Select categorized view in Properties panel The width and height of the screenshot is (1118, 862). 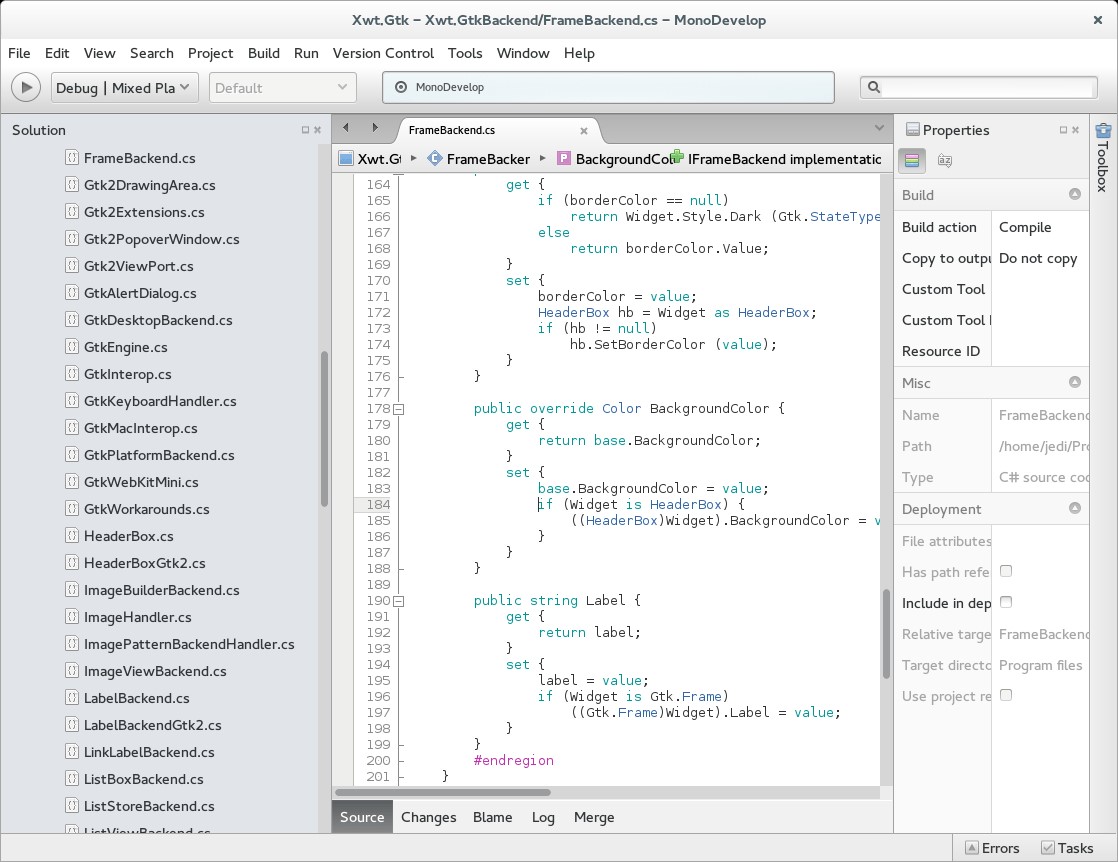[912, 160]
